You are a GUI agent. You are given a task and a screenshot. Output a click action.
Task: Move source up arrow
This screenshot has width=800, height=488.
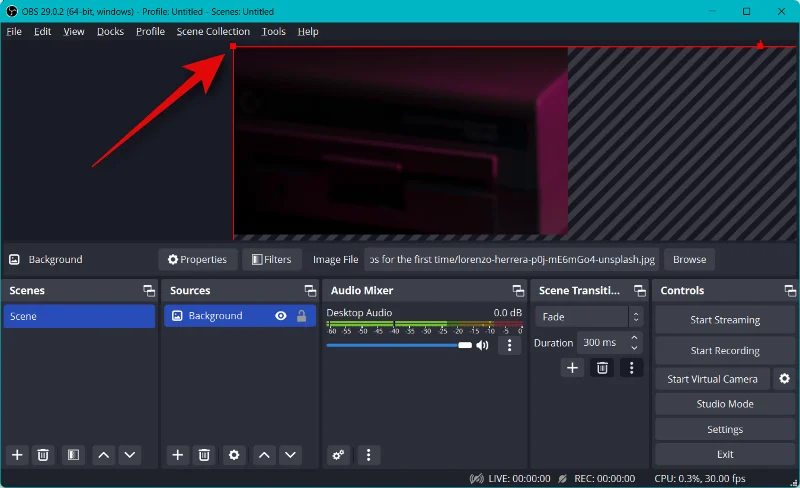point(264,455)
